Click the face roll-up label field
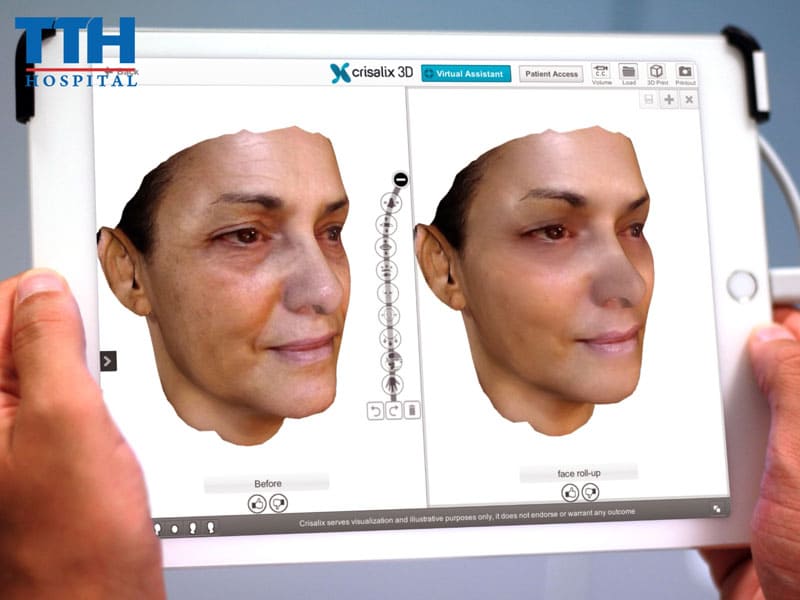The width and height of the screenshot is (800, 600). (579, 473)
